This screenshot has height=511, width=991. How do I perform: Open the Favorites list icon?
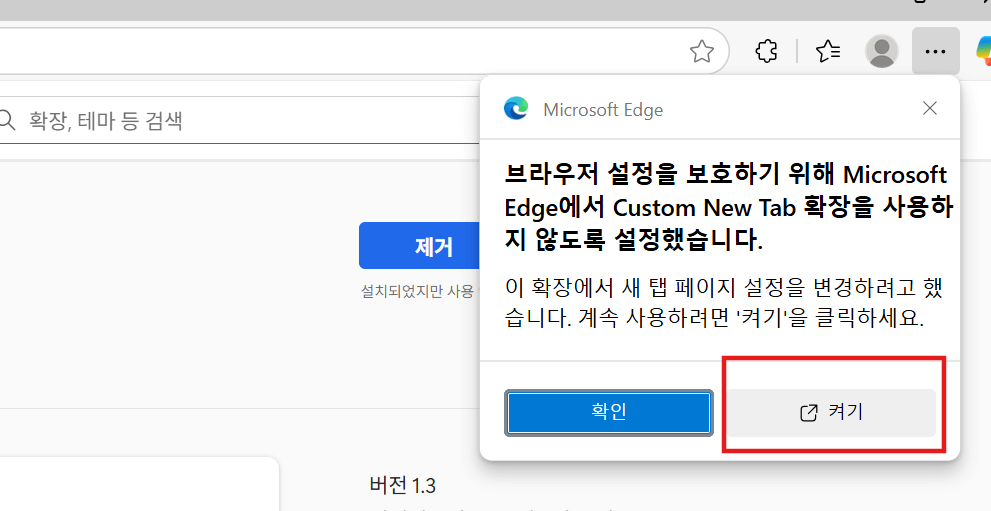click(828, 51)
